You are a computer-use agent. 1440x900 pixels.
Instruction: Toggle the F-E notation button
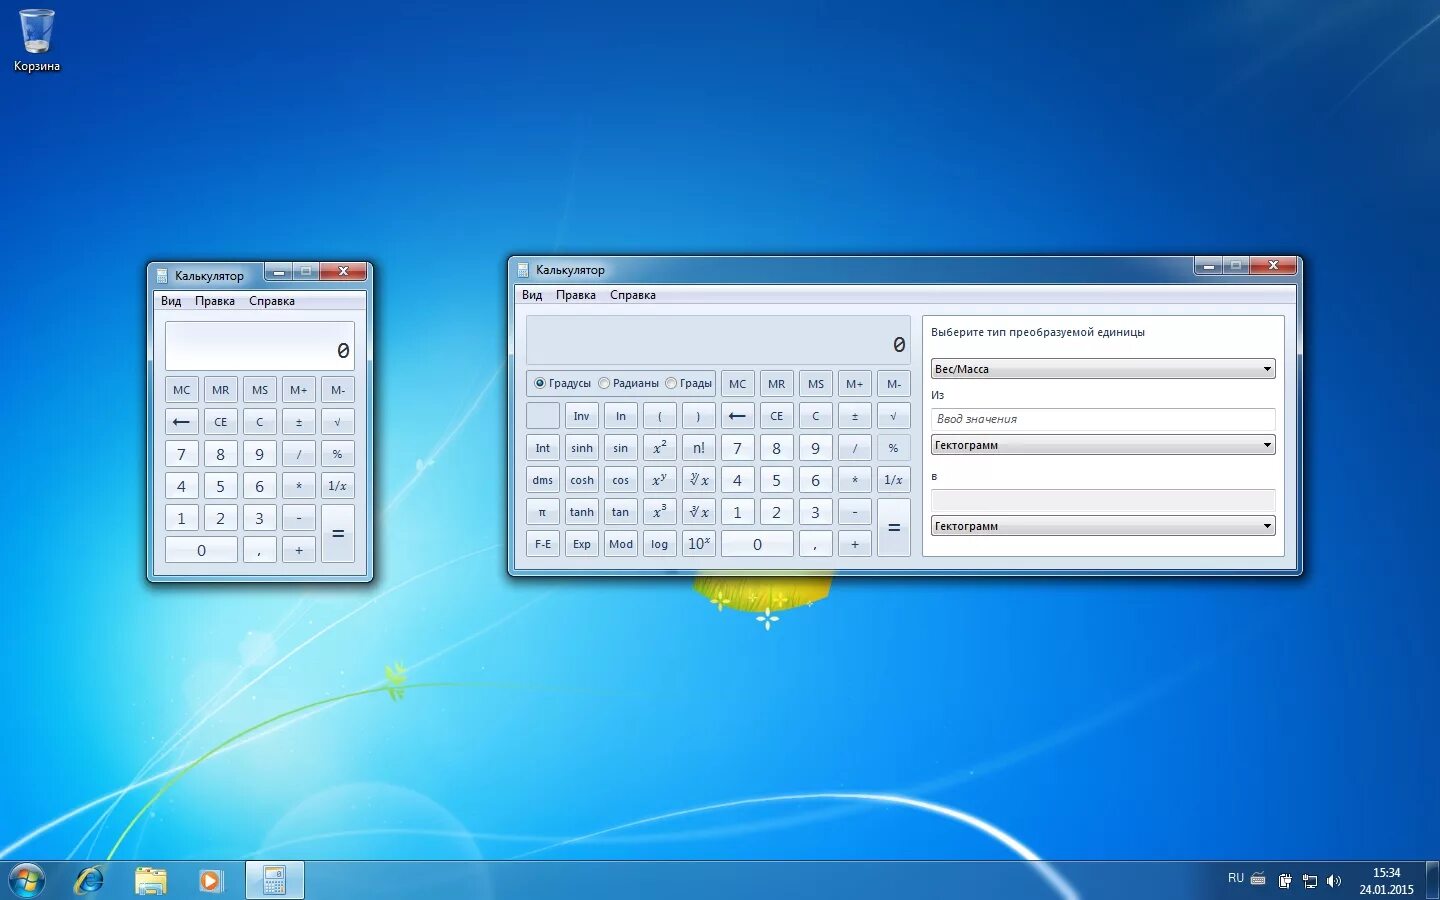pos(542,544)
